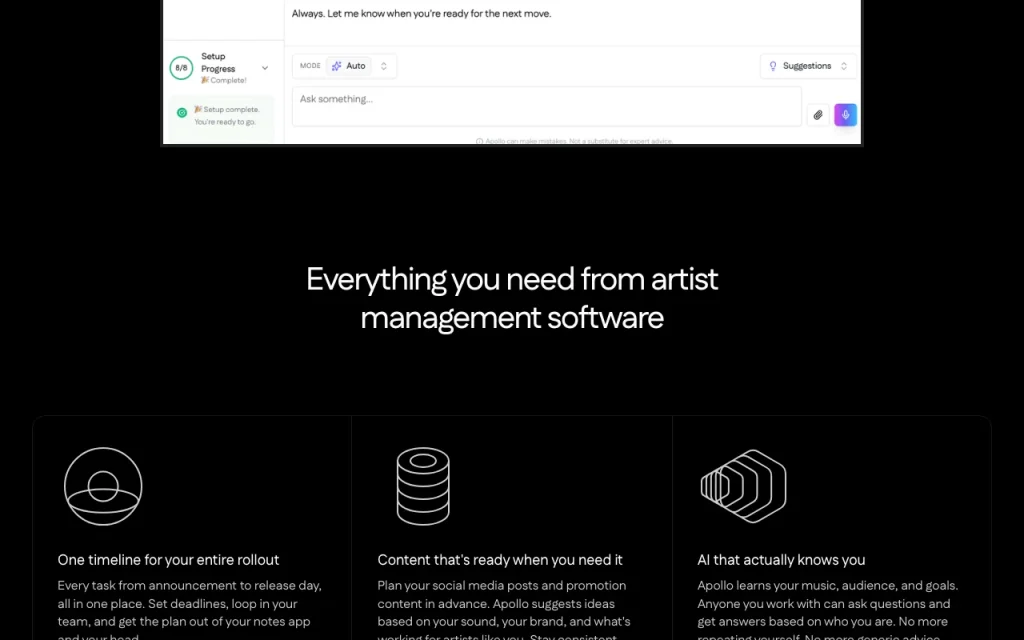Focus the "Ask something..." message field
Image resolution: width=1024 pixels, height=640 pixels.
547,106
